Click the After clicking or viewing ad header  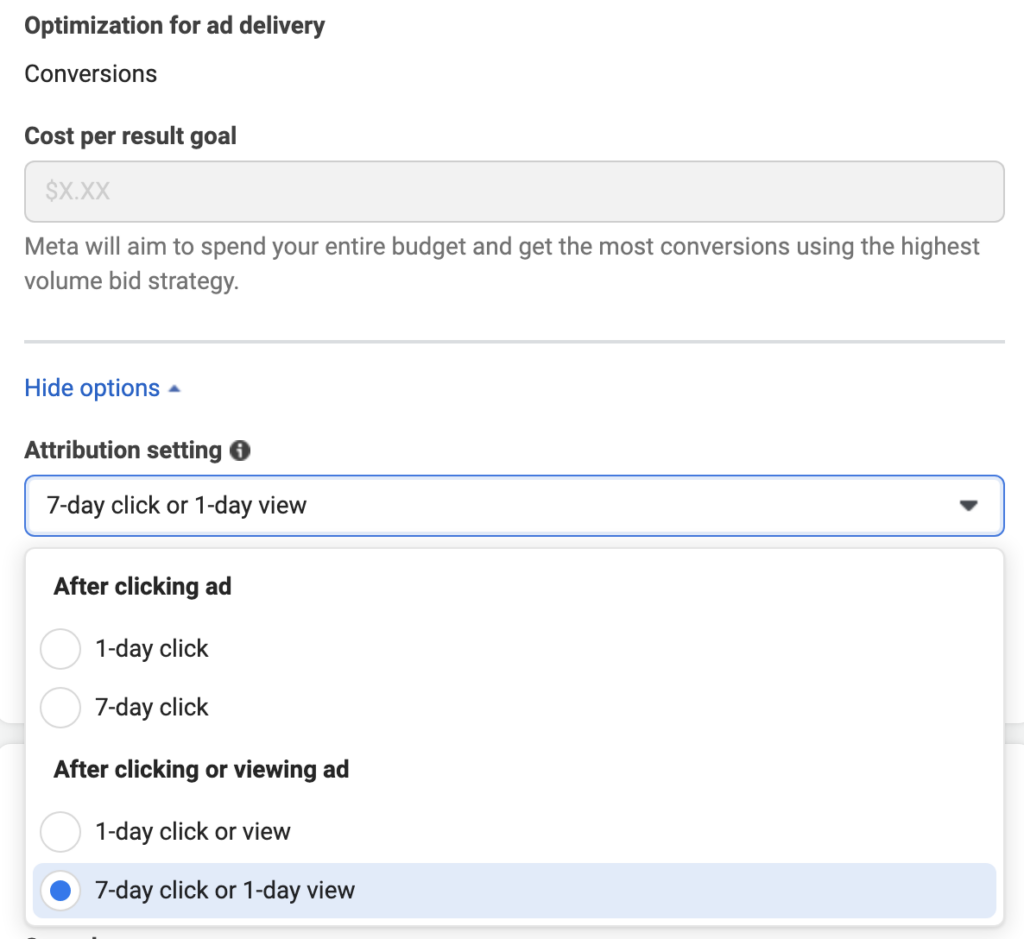[201, 769]
